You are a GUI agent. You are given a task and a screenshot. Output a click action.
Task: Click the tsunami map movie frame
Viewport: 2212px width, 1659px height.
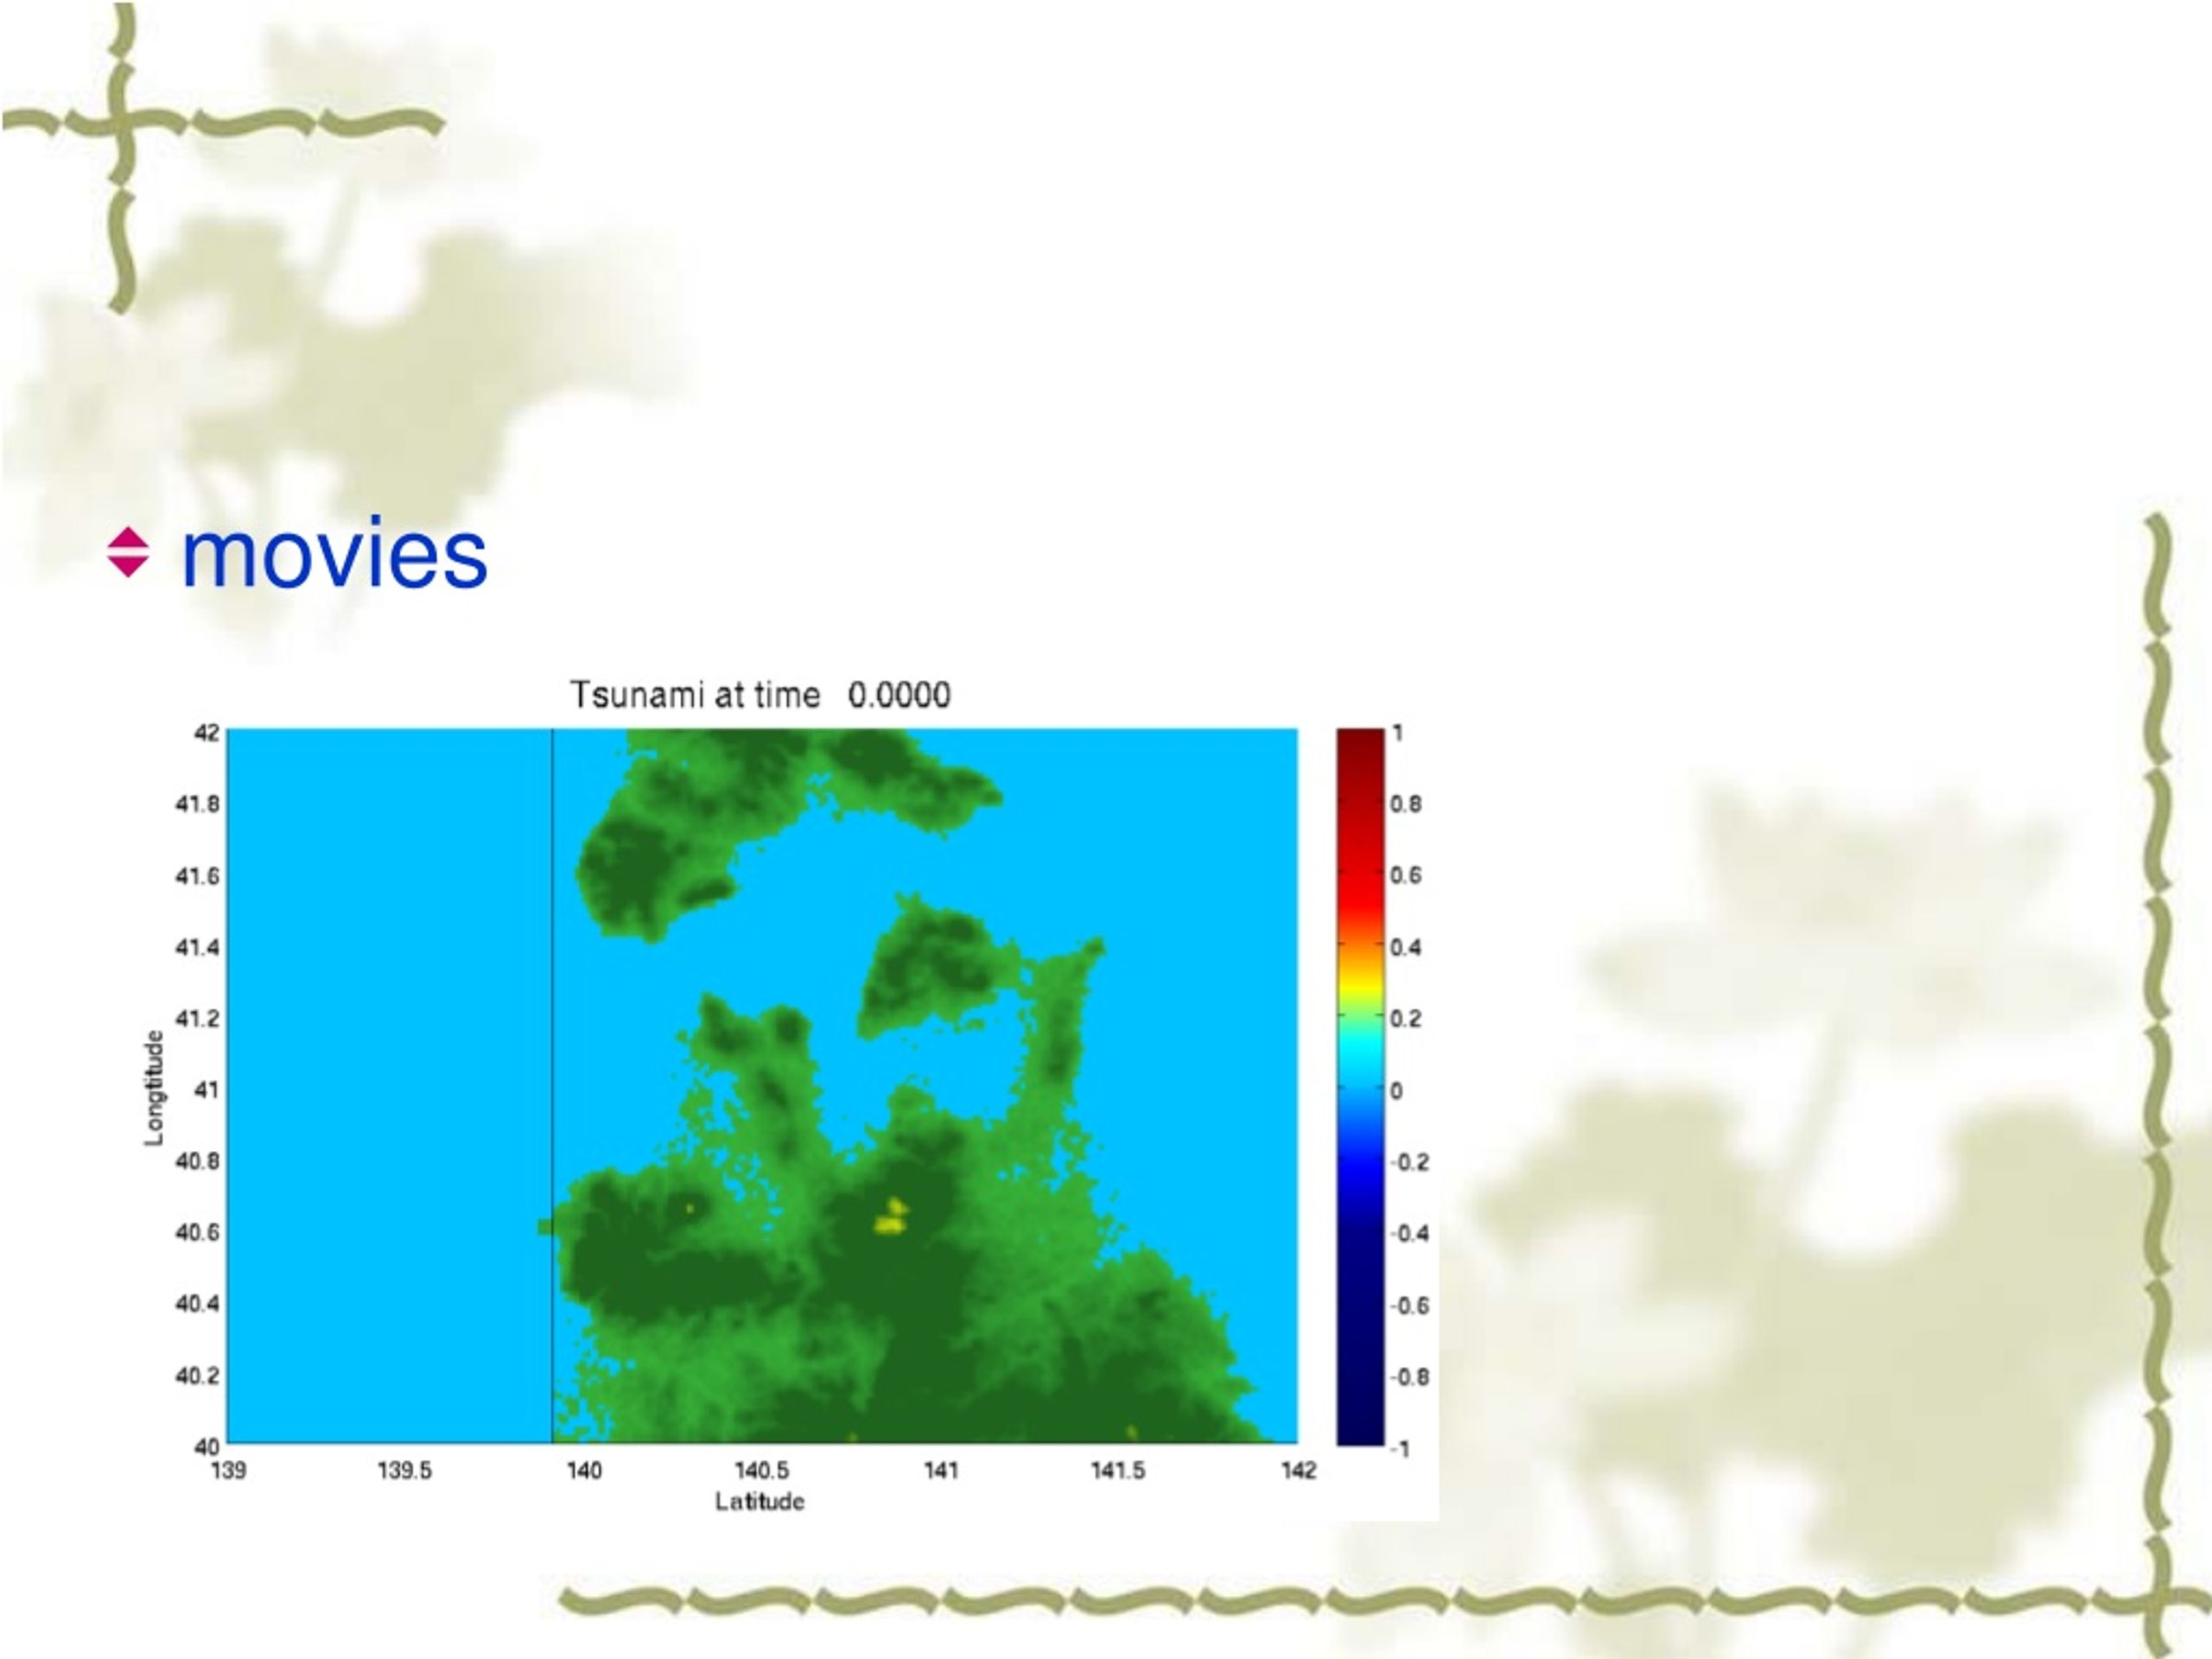point(762,1085)
